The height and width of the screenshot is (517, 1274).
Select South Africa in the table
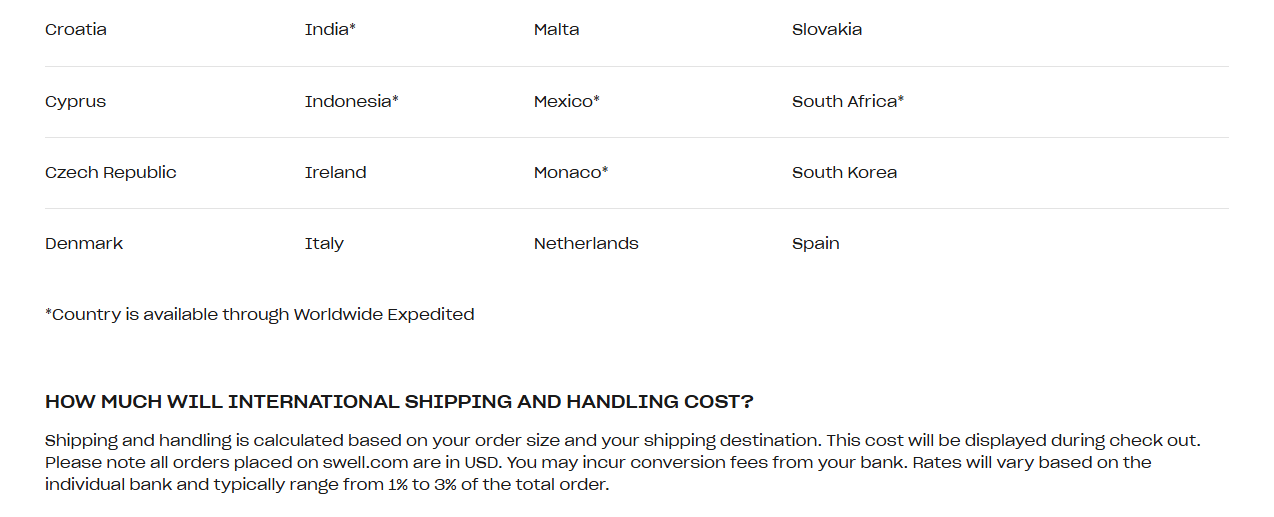click(x=847, y=101)
